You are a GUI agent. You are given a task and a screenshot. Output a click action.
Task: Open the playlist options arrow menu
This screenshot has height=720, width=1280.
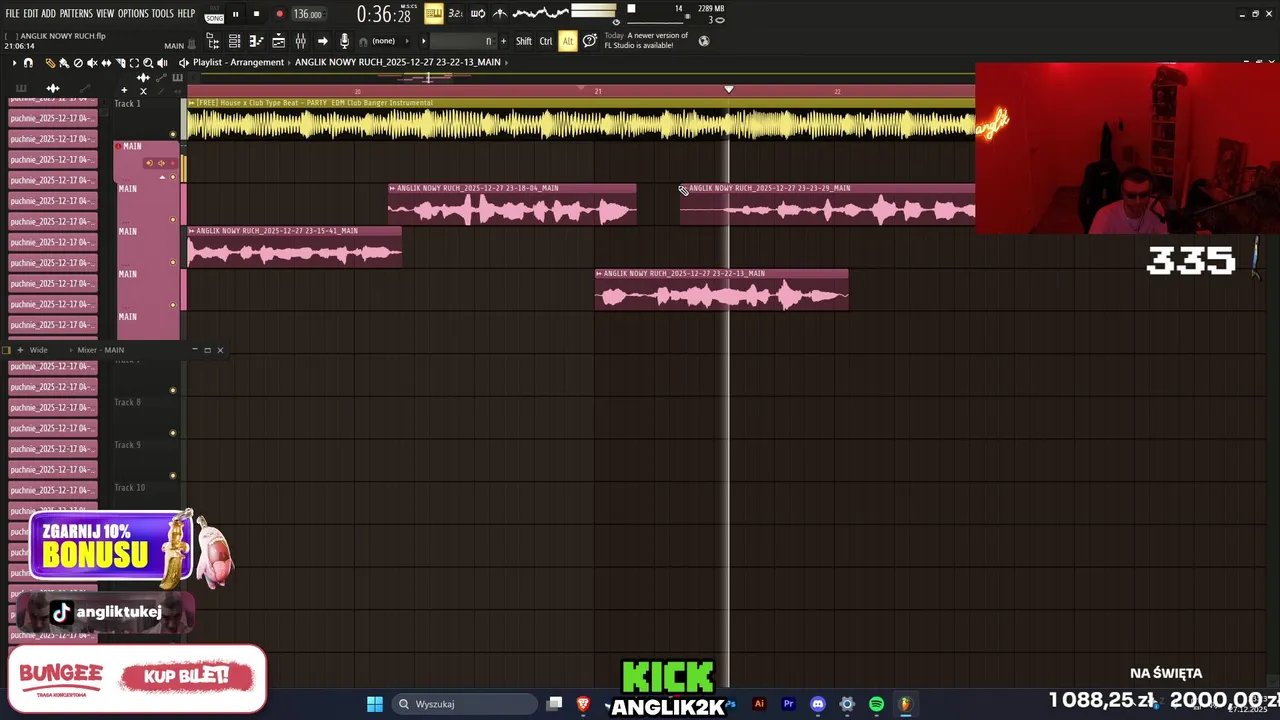coord(14,63)
